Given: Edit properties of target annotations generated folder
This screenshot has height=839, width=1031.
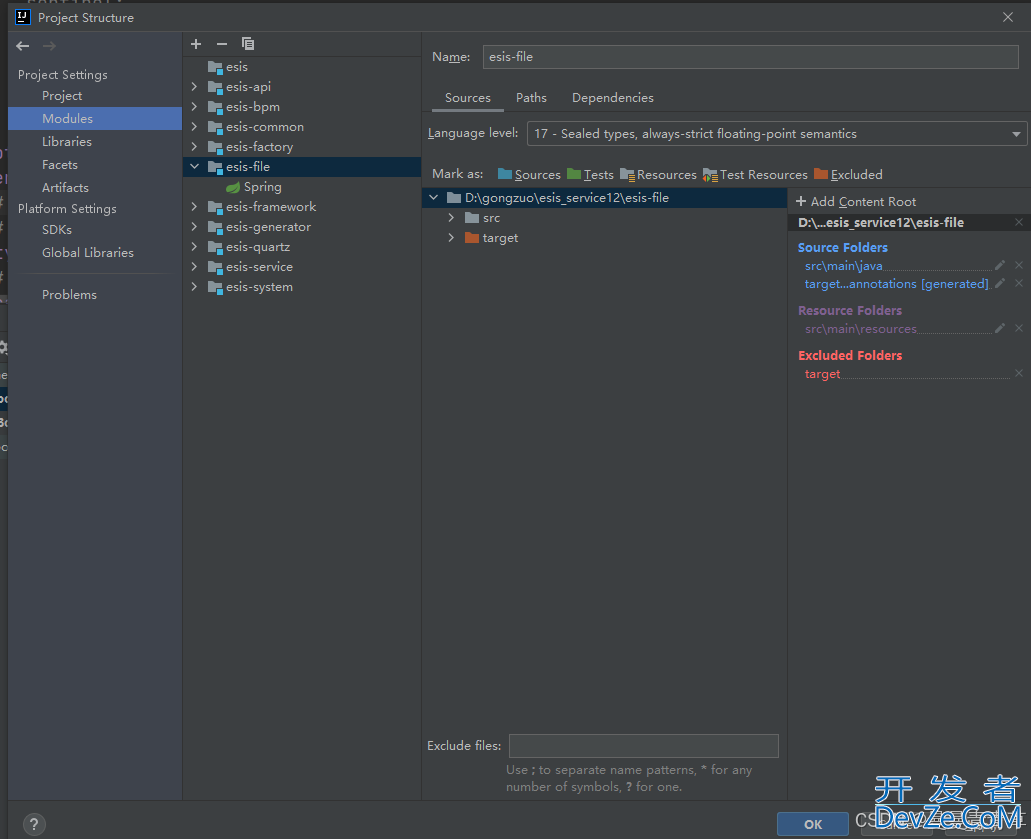Looking at the screenshot, I should (999, 283).
